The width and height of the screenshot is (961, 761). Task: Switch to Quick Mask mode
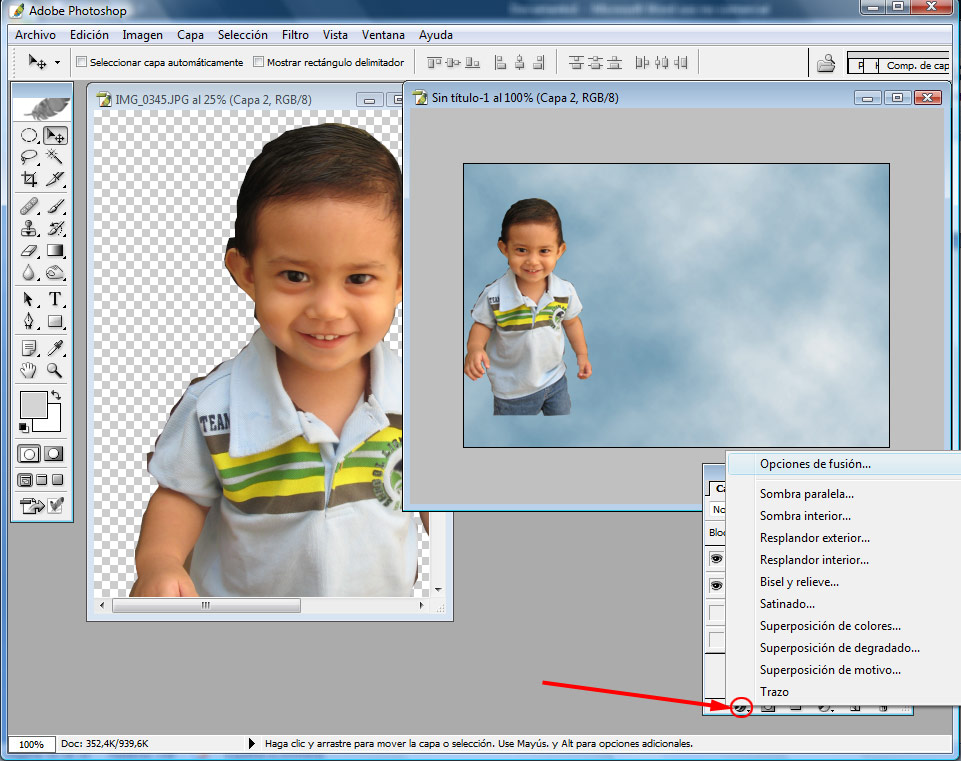point(54,454)
